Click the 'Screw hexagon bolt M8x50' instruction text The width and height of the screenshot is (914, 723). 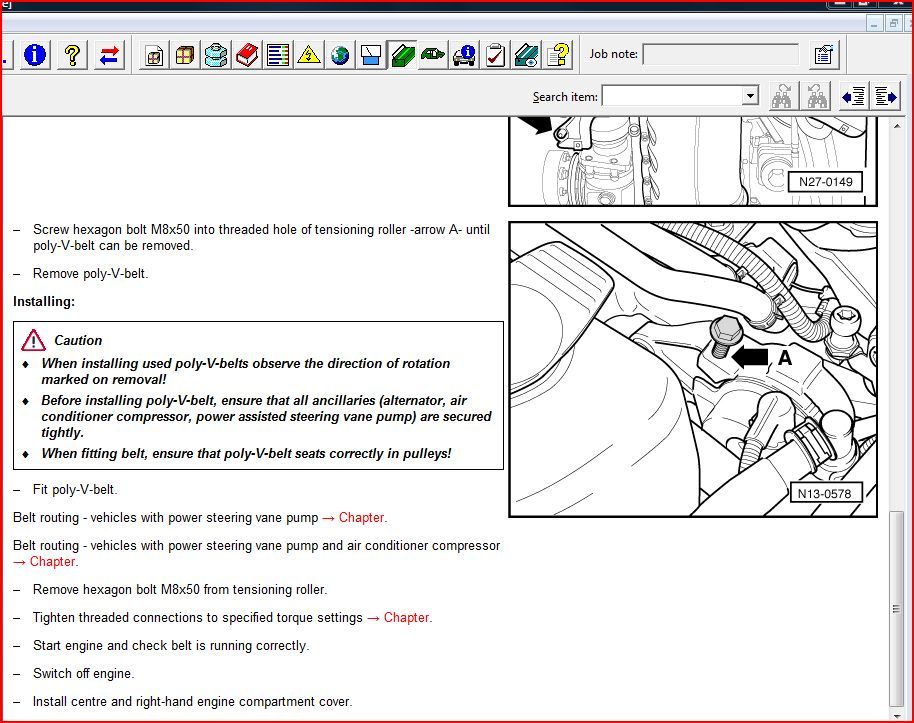point(261,238)
